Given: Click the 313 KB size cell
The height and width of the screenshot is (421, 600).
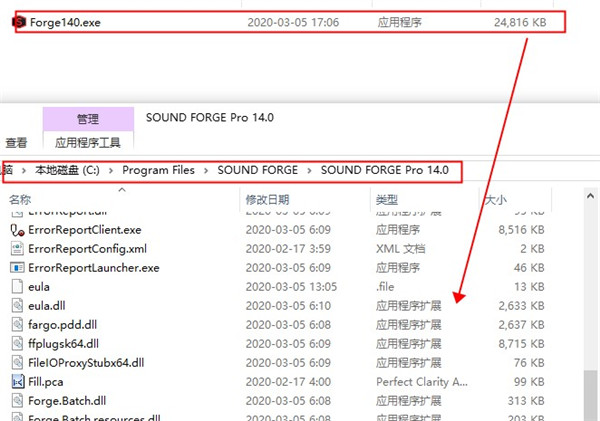Looking at the screenshot, I should [x=526, y=401].
